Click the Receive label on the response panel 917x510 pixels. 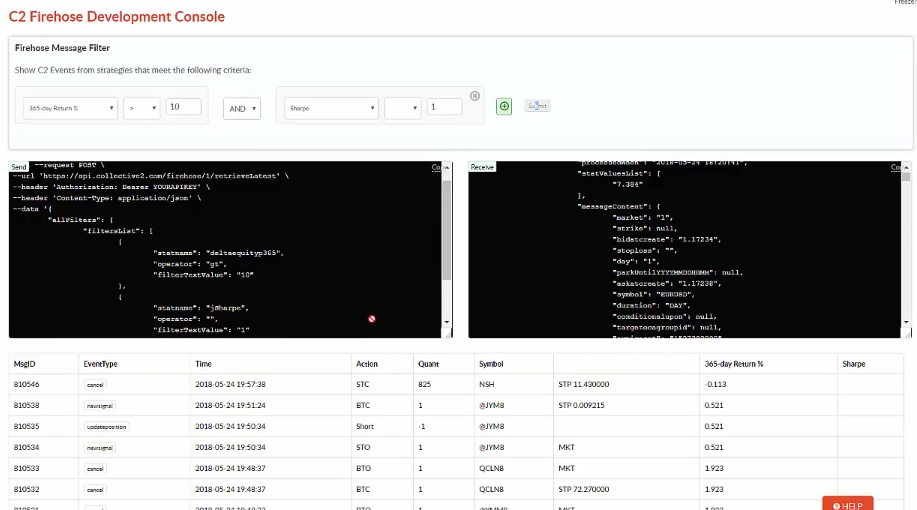(482, 167)
